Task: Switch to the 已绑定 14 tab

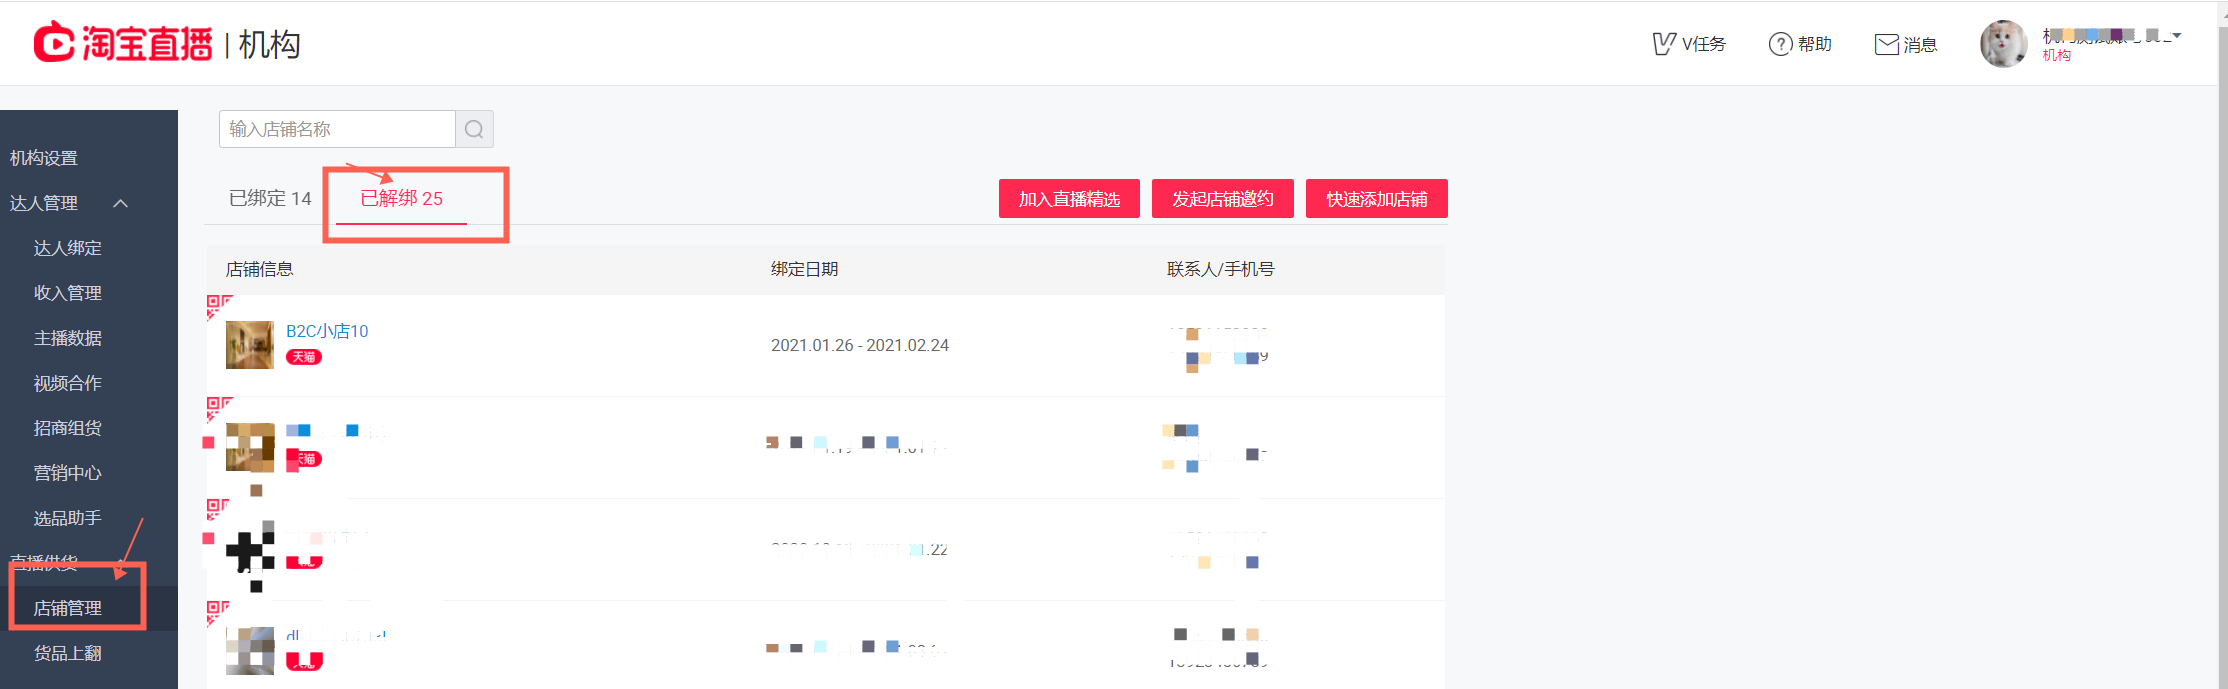Action: pyautogui.click(x=270, y=198)
